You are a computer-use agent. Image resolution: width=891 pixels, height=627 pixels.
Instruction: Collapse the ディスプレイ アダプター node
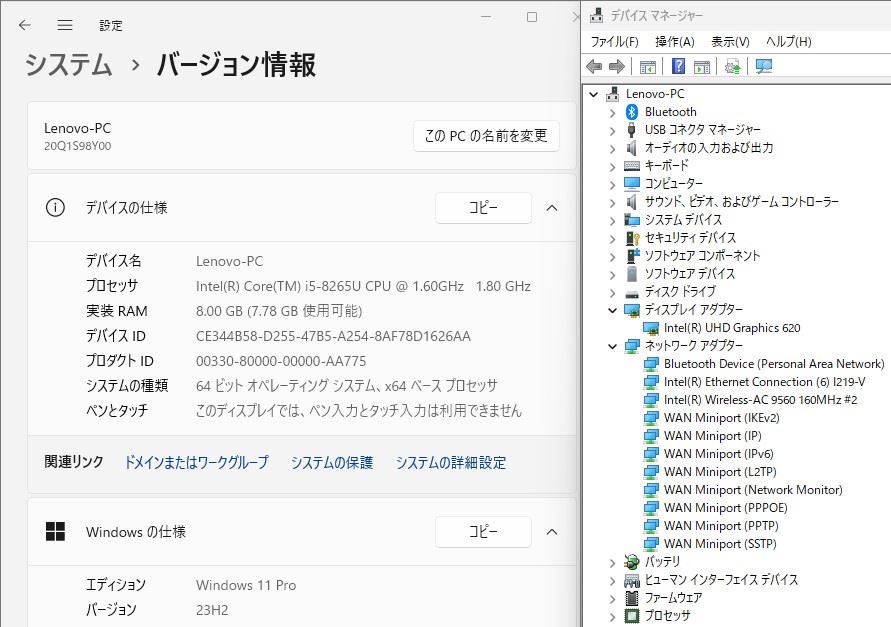pos(612,310)
